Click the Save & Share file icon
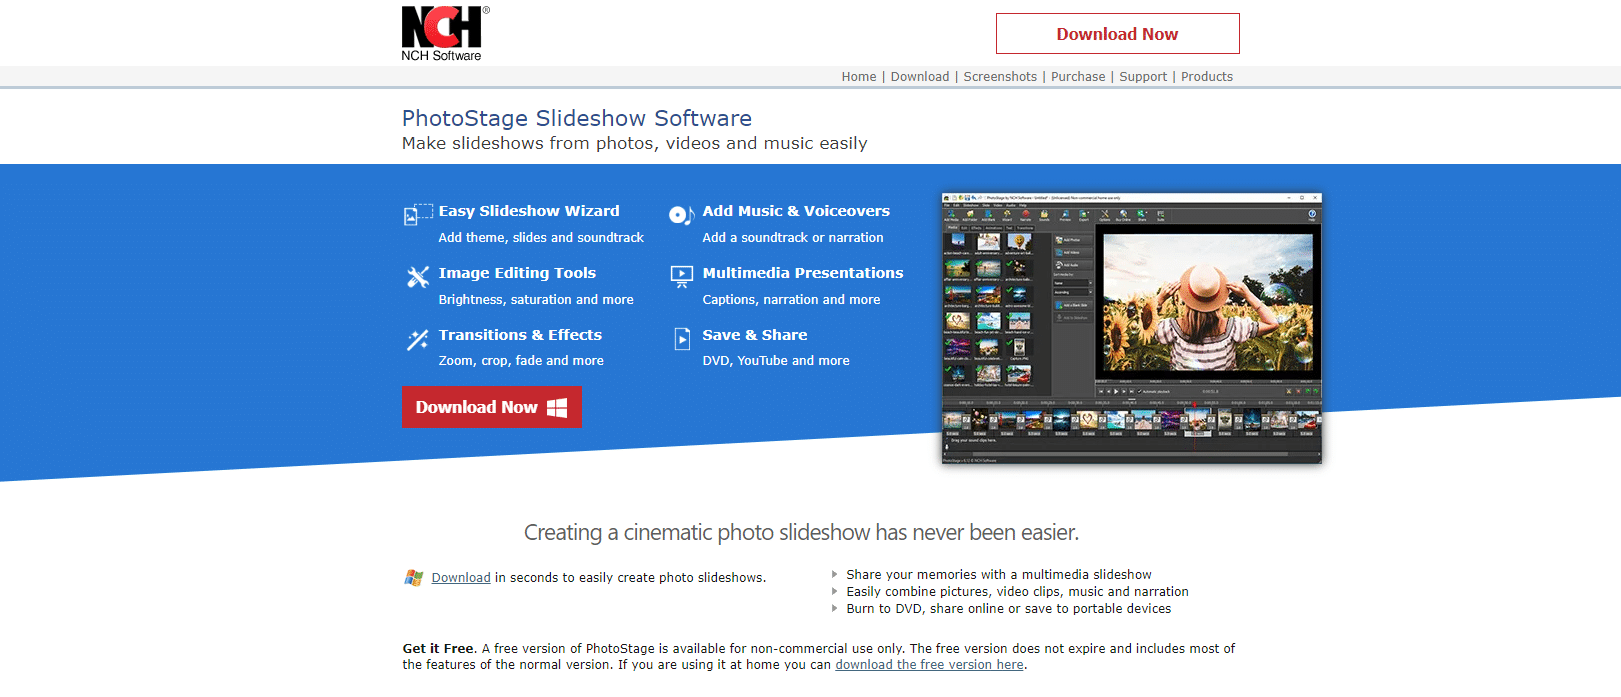Viewport: 1621px width, 697px height. pyautogui.click(x=682, y=339)
